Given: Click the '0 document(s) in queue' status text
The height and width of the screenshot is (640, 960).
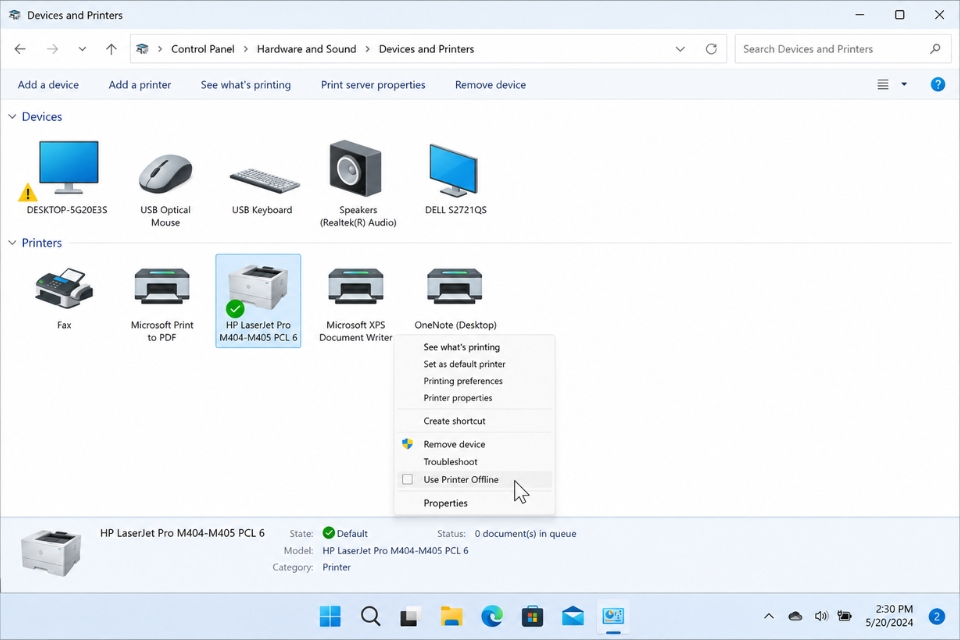Looking at the screenshot, I should [525, 533].
